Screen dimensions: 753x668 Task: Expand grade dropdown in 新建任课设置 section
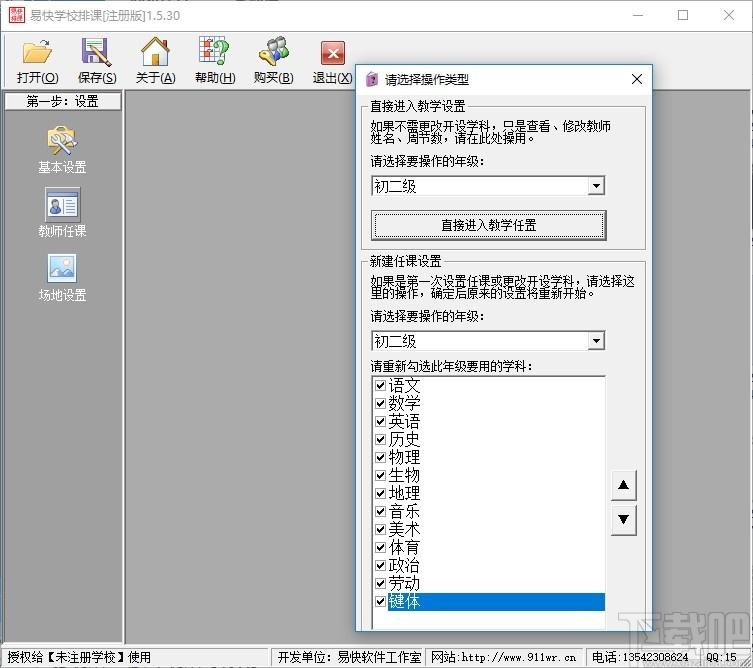click(x=596, y=341)
